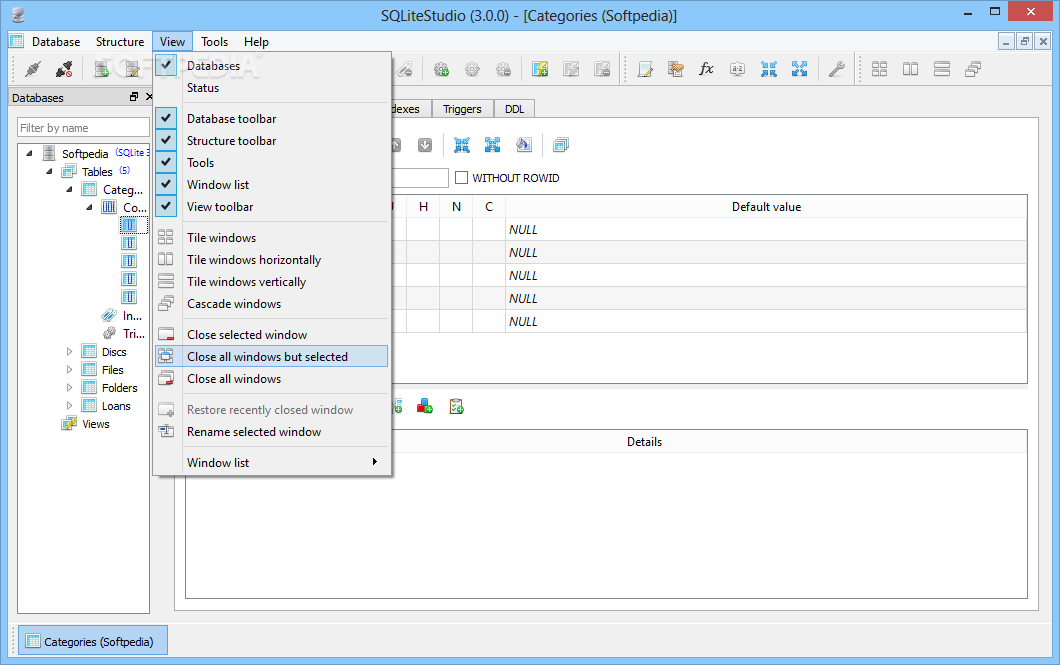Viewport: 1060px width, 665px height.
Task: Toggle the Databases panel in View menu
Action: 272,66
